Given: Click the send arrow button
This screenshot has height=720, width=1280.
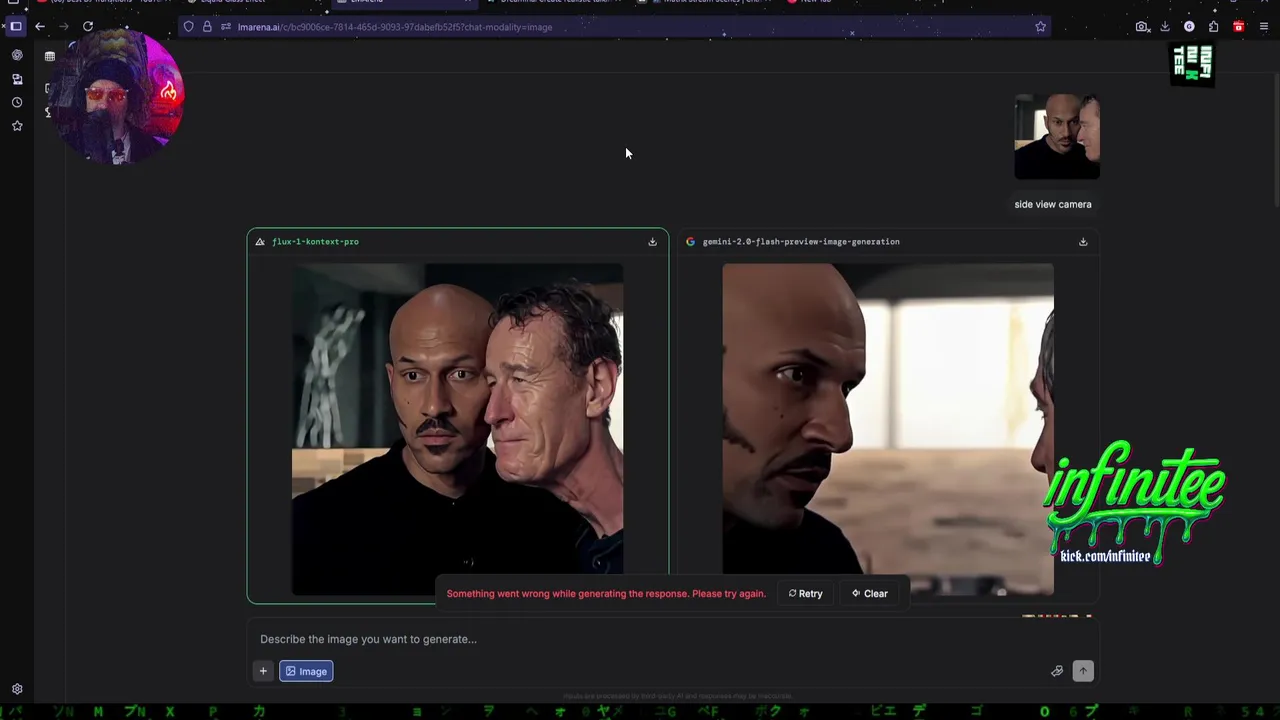Looking at the screenshot, I should (1083, 671).
